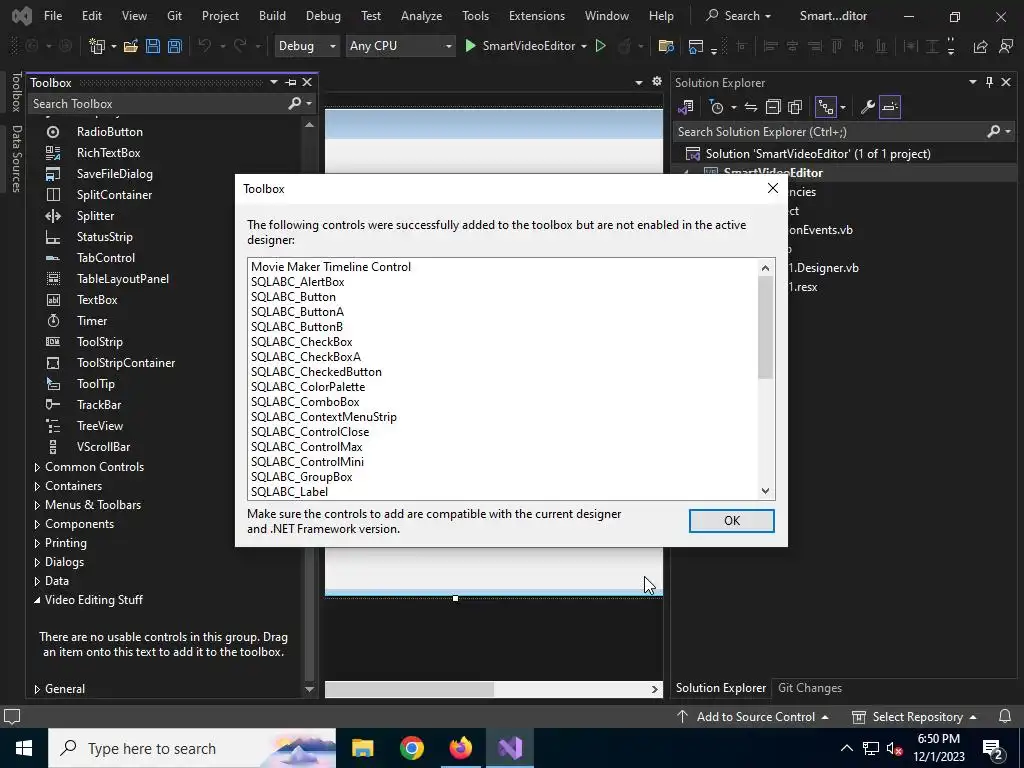Select the Timer toolbox control
1024x768 pixels.
(91, 321)
